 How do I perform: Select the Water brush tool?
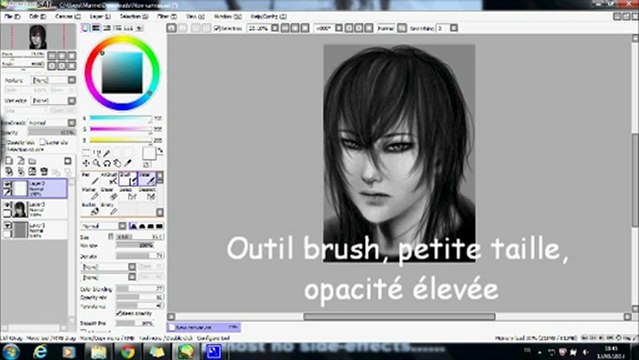coord(147,178)
